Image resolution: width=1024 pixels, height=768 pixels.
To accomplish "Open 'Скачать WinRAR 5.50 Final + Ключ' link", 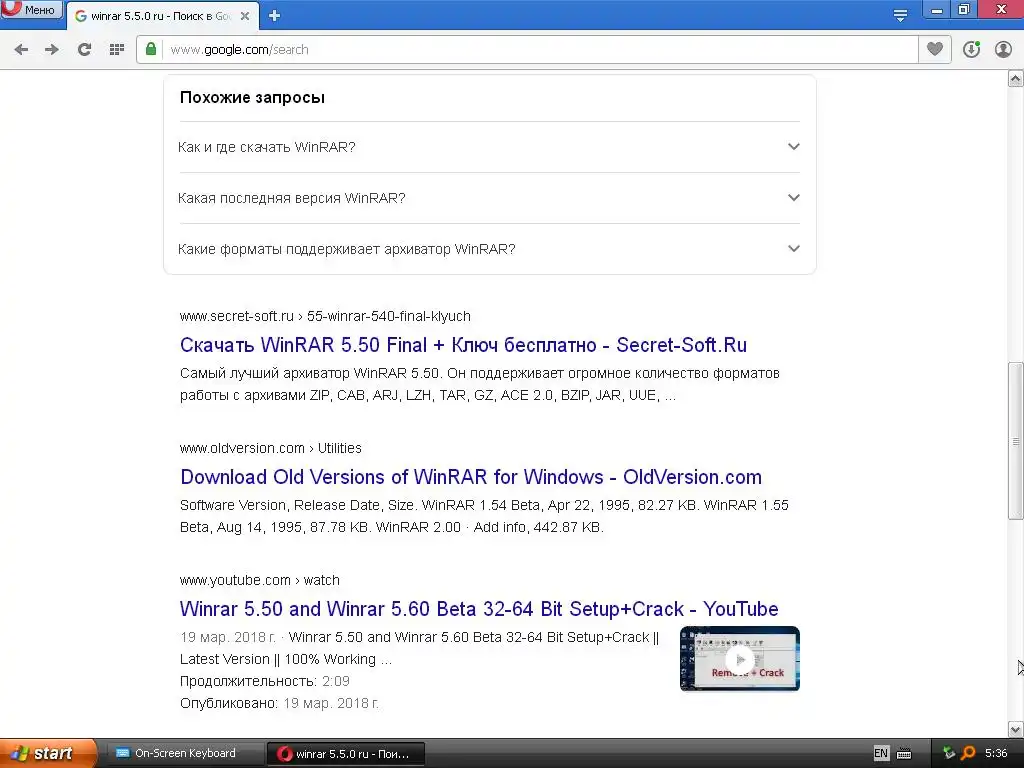I will (463, 345).
